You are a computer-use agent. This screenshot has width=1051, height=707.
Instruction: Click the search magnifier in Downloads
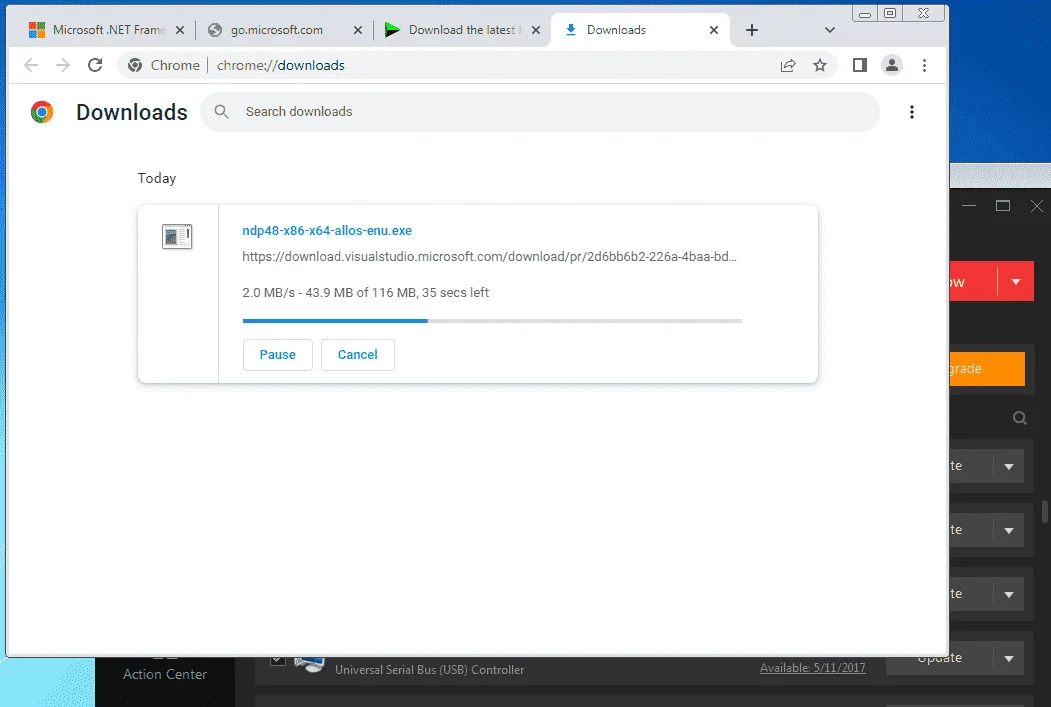click(222, 112)
